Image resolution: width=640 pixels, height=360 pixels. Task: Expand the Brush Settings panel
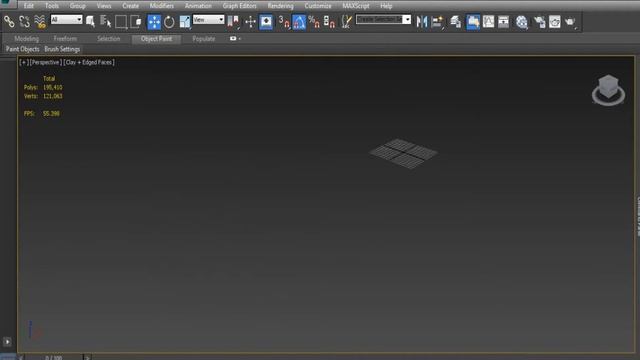click(62, 49)
